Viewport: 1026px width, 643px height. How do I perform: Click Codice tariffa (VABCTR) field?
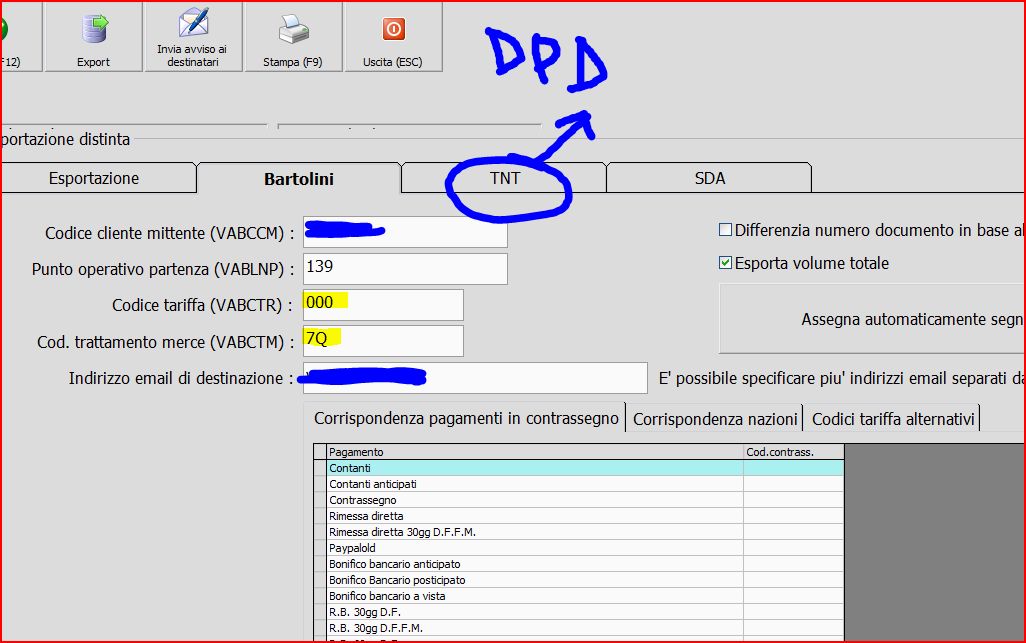pos(383,305)
